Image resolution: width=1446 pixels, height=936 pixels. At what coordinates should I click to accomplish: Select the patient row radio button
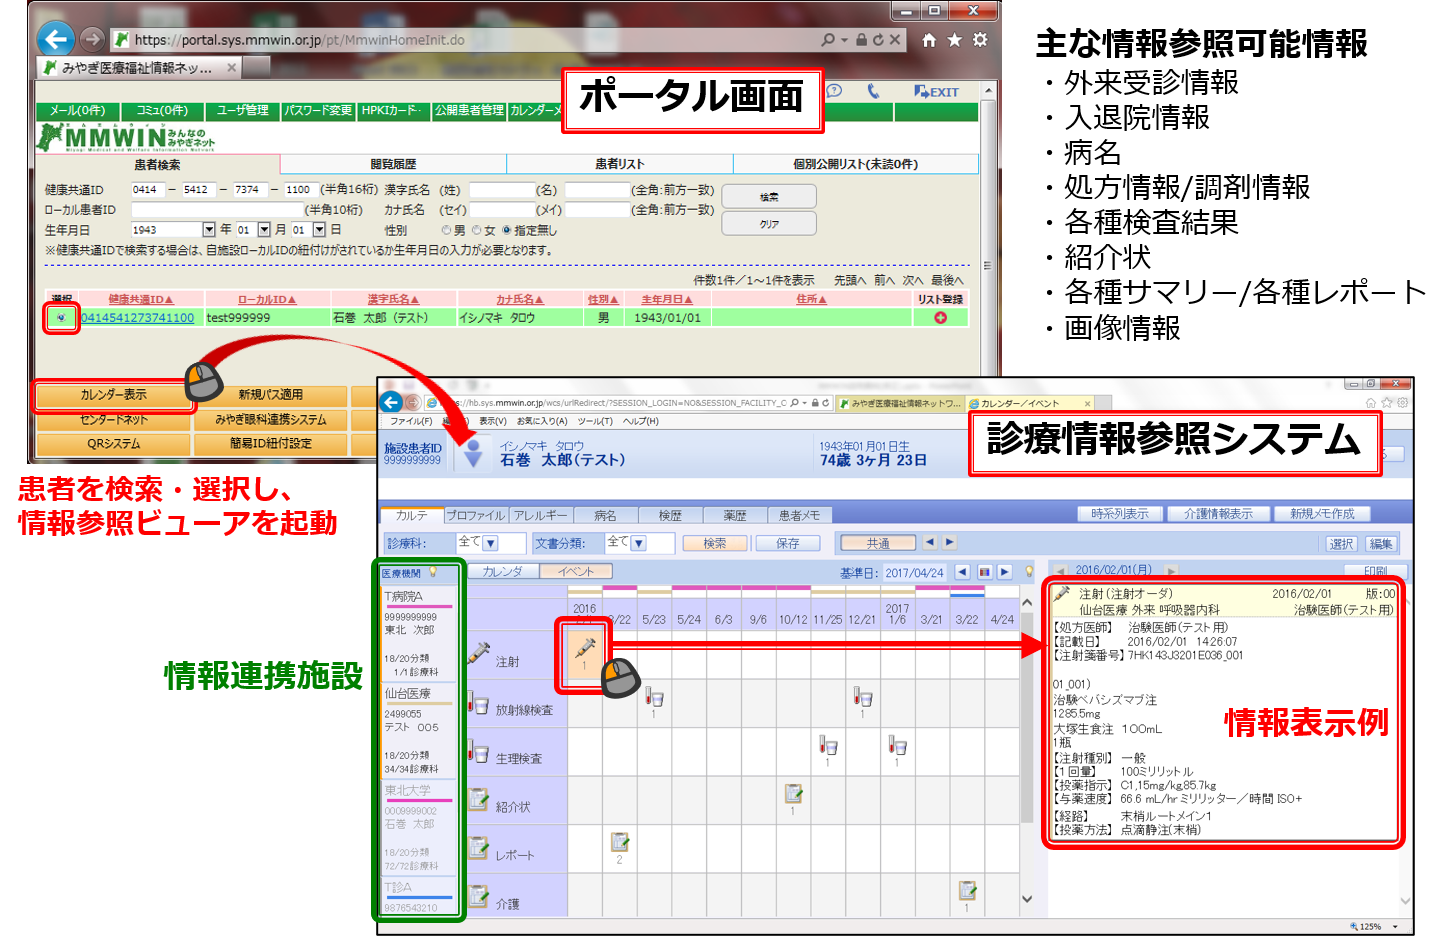61,318
